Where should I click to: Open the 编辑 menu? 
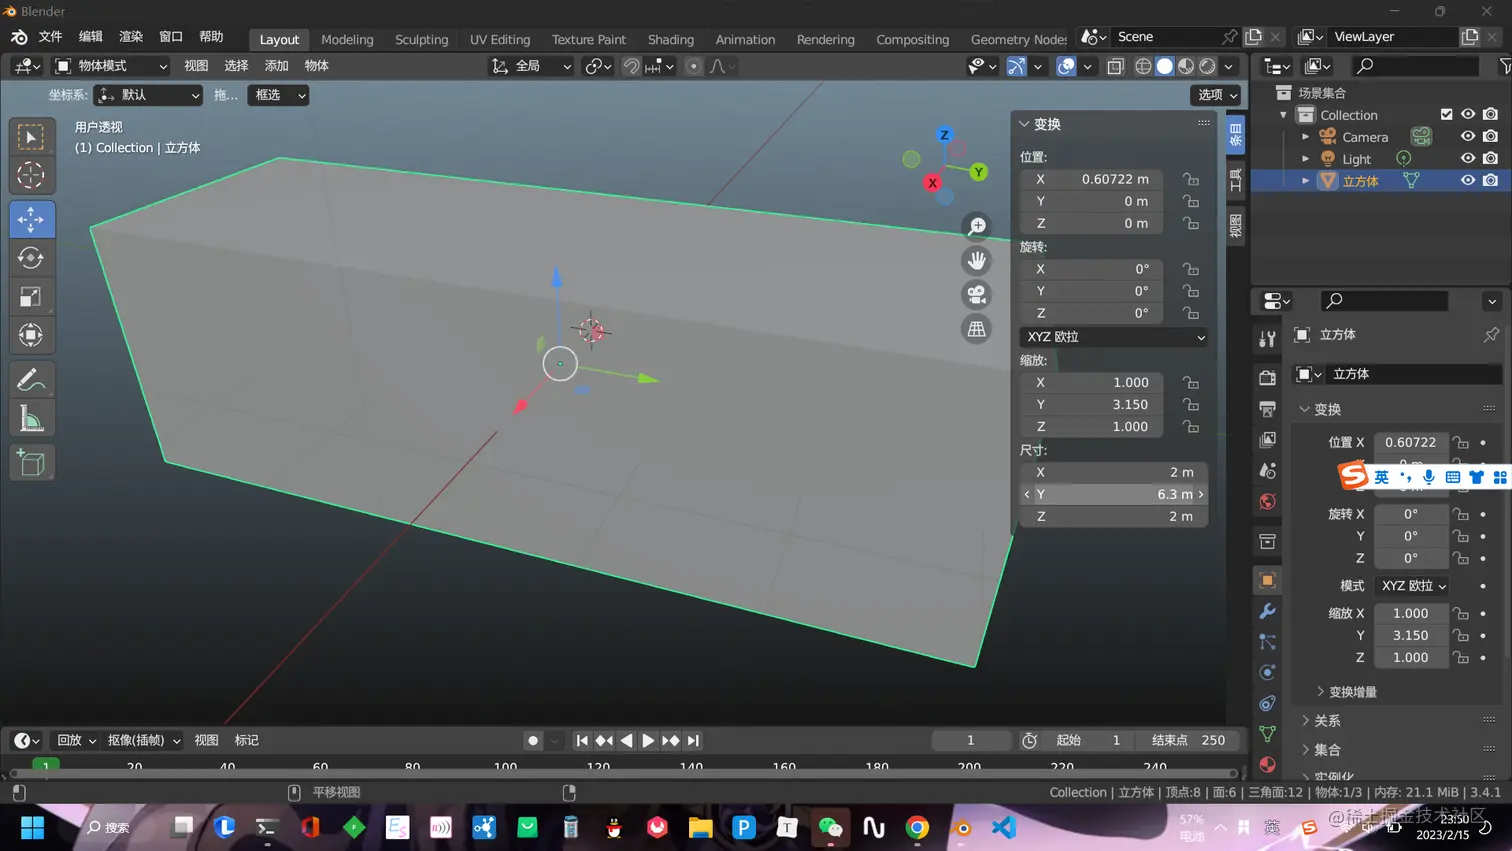point(91,37)
